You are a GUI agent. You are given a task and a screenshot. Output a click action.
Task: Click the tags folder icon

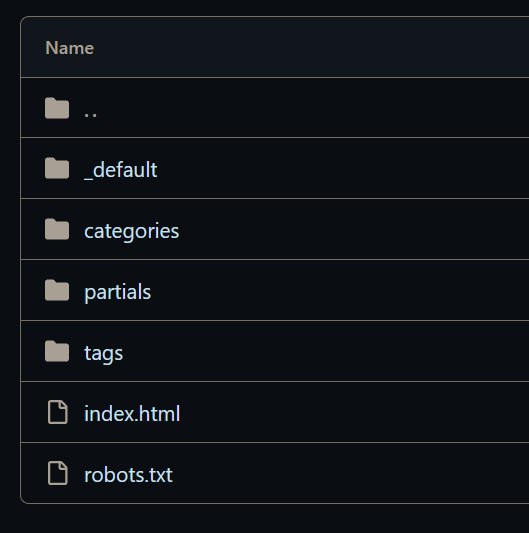tap(57, 351)
